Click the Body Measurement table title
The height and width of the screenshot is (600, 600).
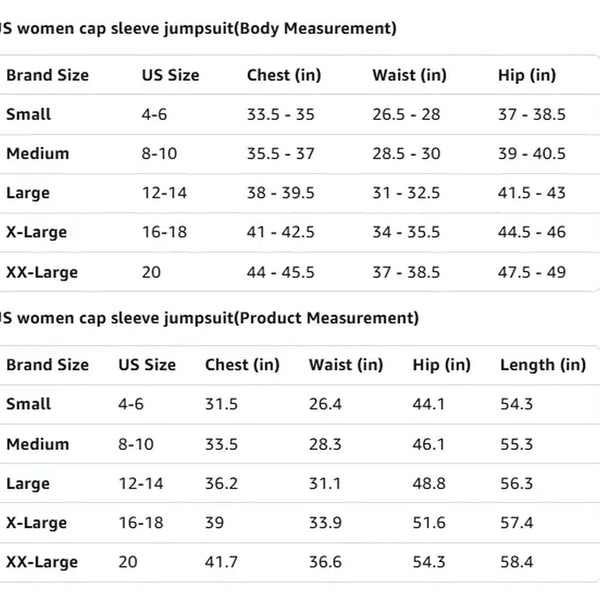click(x=198, y=28)
